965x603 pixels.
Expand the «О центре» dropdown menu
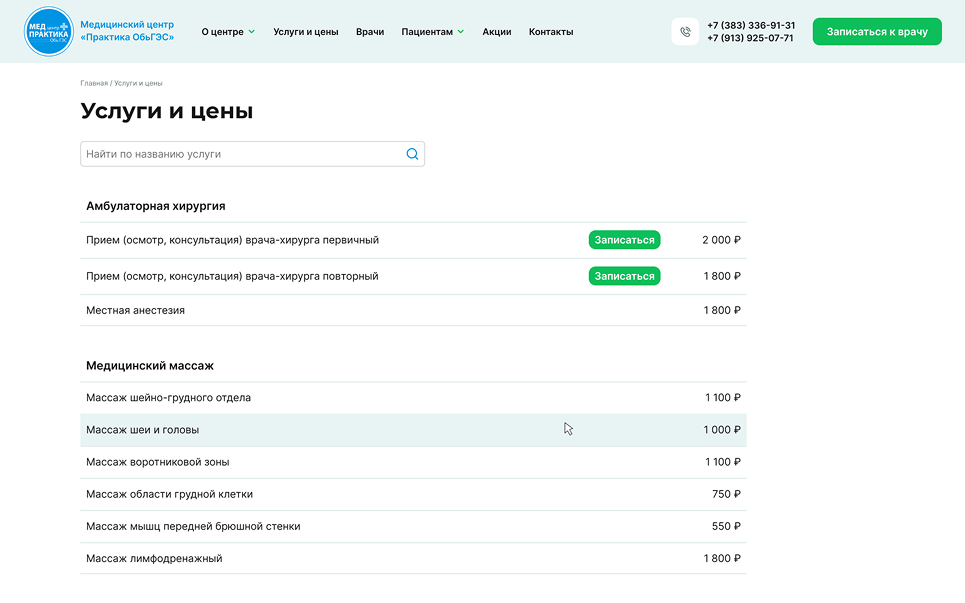pyautogui.click(x=228, y=32)
